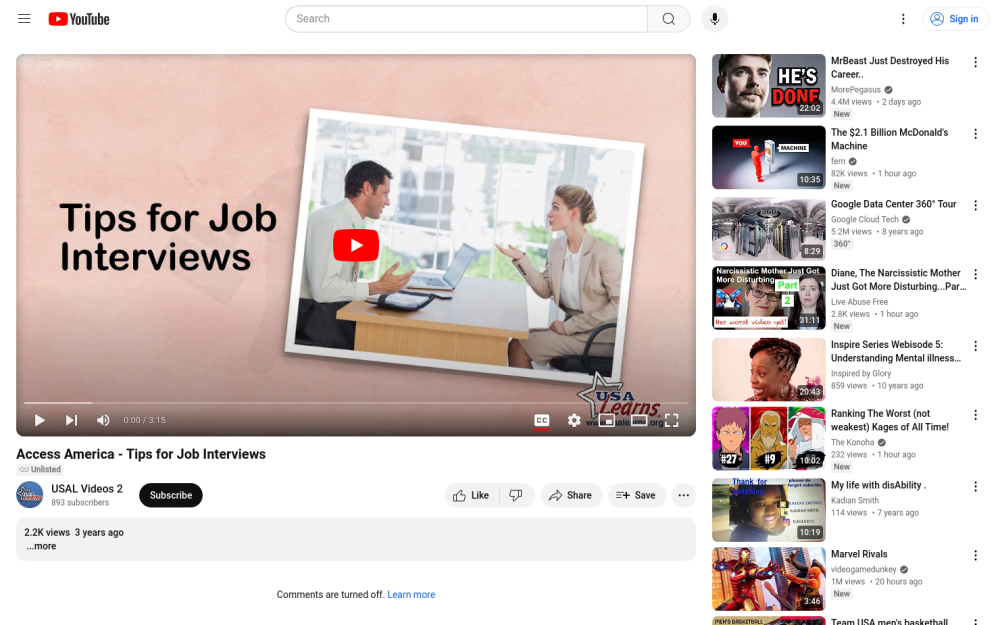This screenshot has width=1000, height=625.
Task: Click the Unlisted badge under title
Action: pos(40,469)
